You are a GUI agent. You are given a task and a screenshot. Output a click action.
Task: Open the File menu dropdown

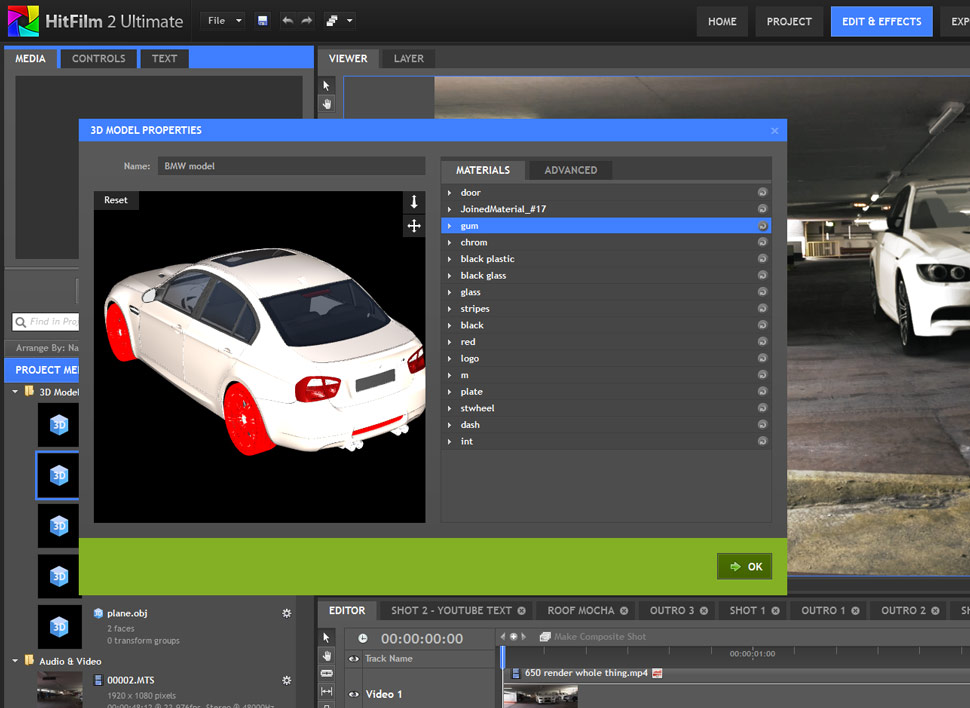(x=223, y=21)
